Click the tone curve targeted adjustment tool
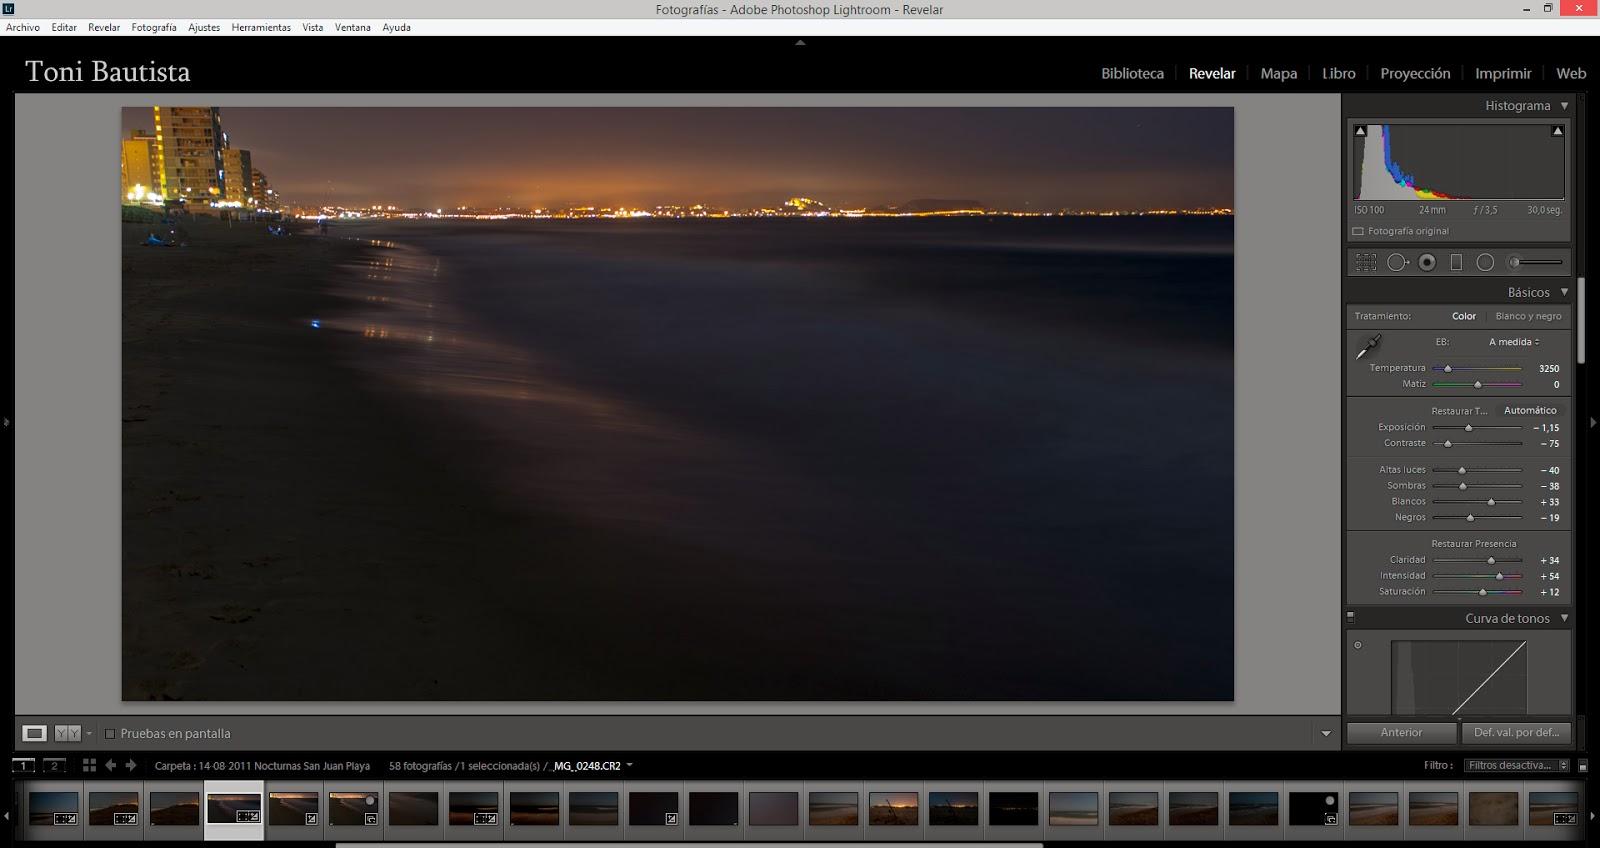 (x=1358, y=645)
